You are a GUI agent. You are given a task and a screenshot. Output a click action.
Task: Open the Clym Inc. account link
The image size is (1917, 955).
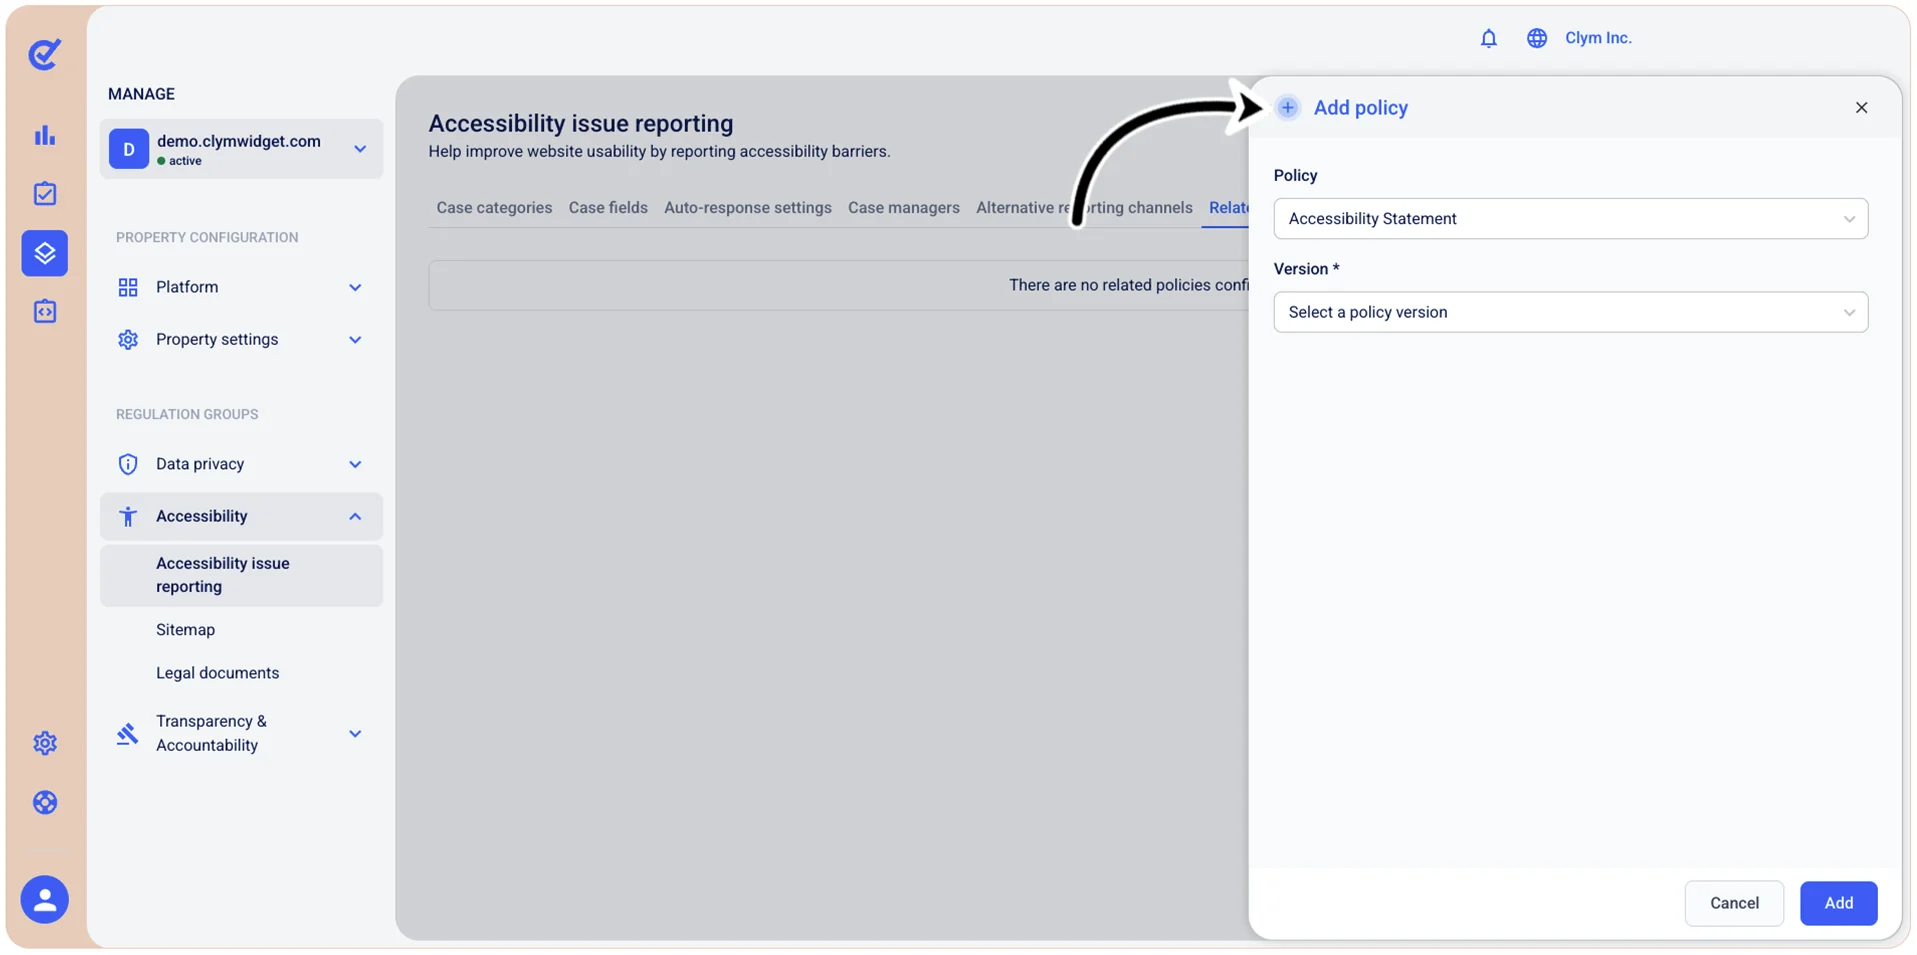[1598, 38]
